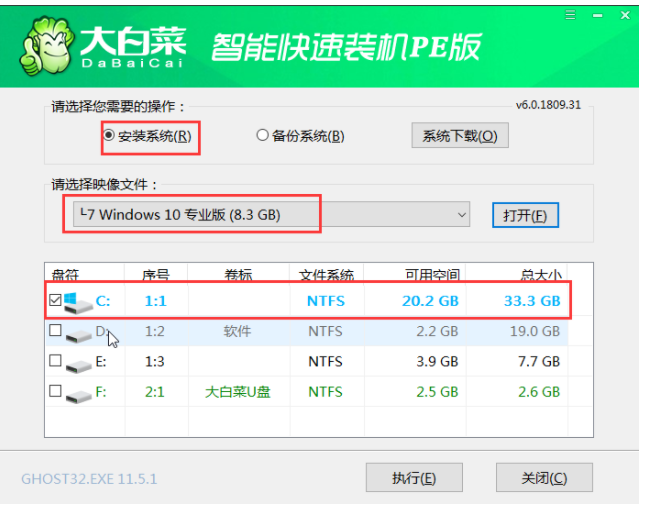The image size is (648, 512).
Task: Sort by the 总大小 column header
Action: click(541, 274)
